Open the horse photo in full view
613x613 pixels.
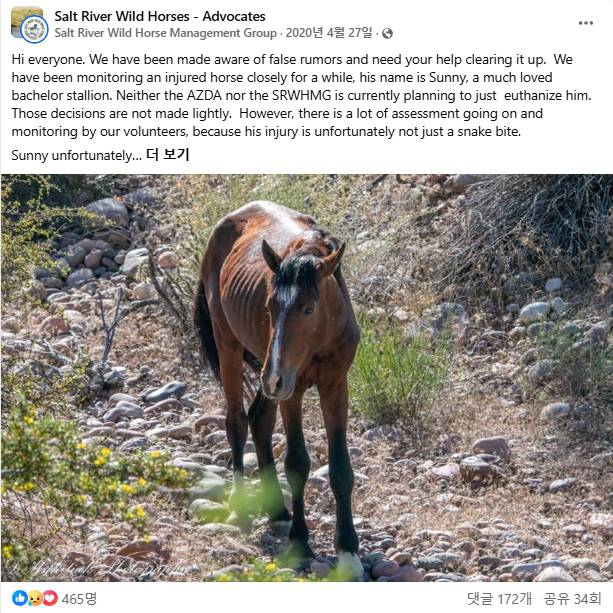306,378
